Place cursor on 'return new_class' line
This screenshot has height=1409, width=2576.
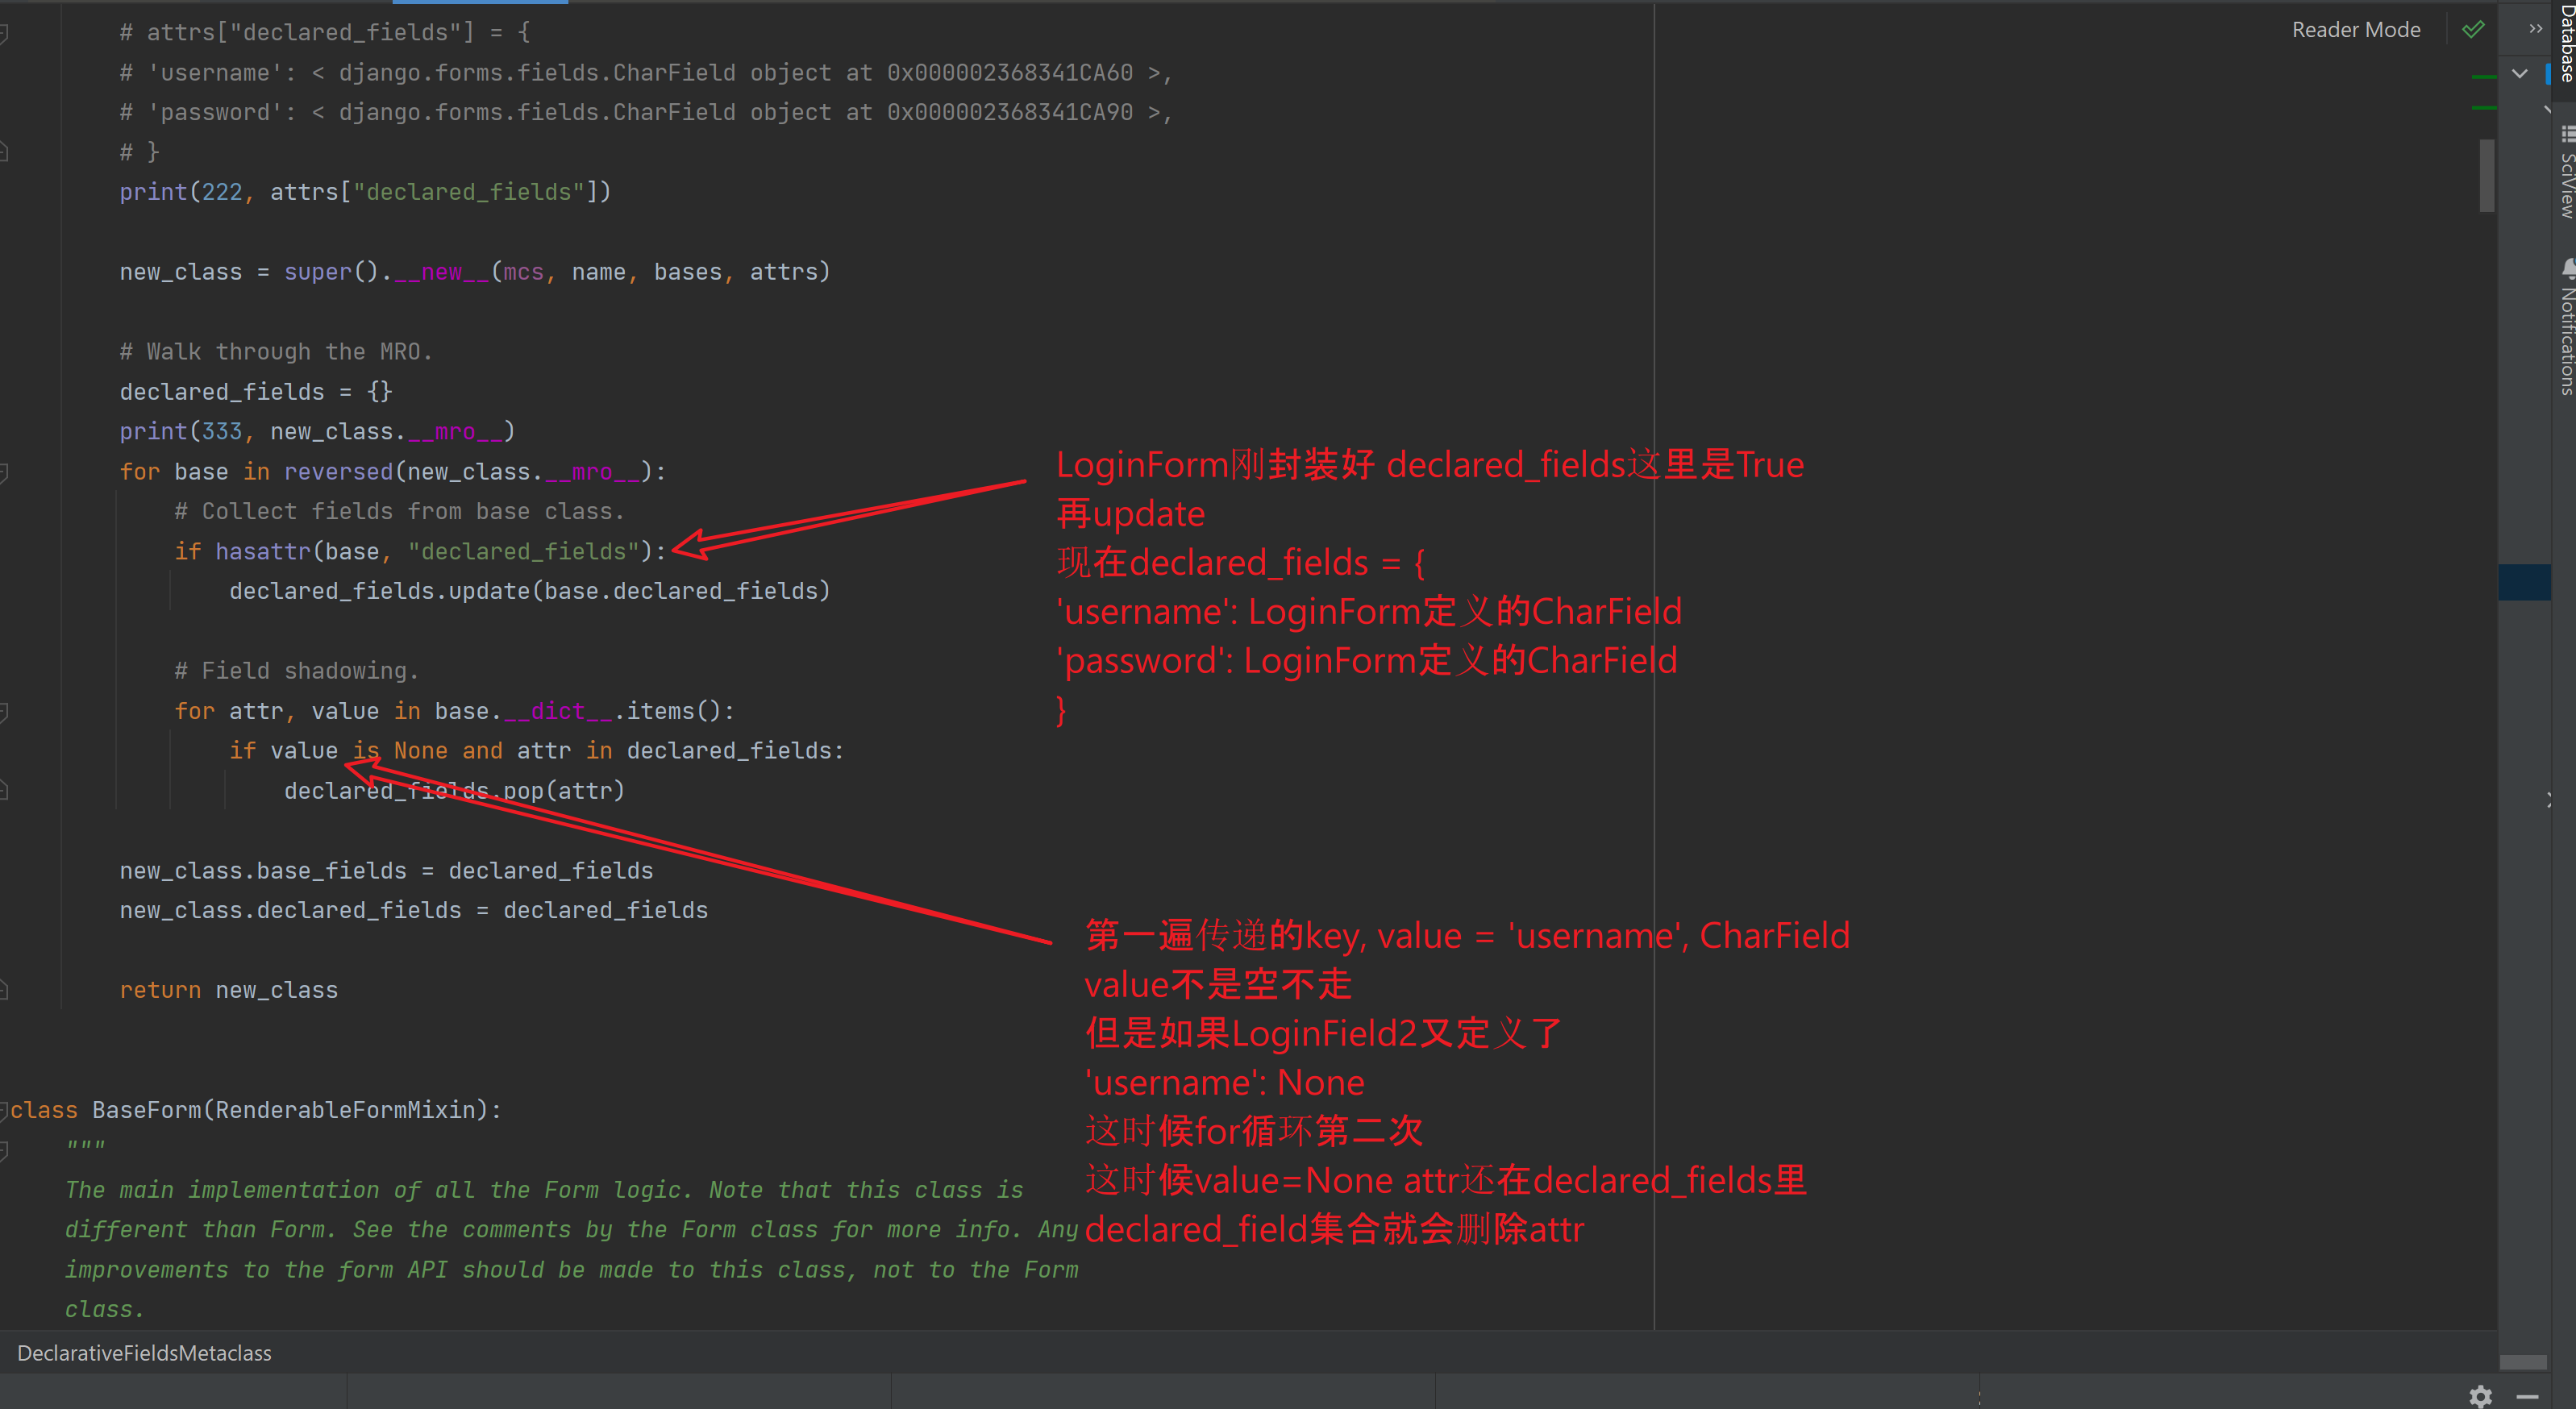[228, 990]
